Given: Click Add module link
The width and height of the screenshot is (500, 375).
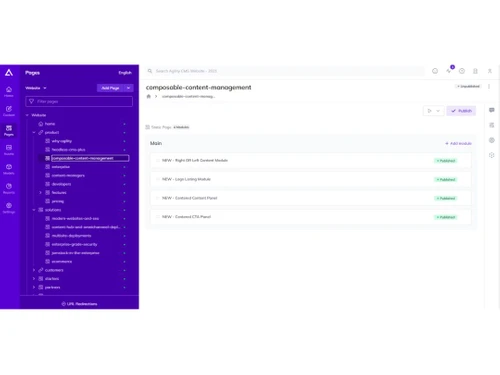Looking at the screenshot, I should tap(458, 143).
